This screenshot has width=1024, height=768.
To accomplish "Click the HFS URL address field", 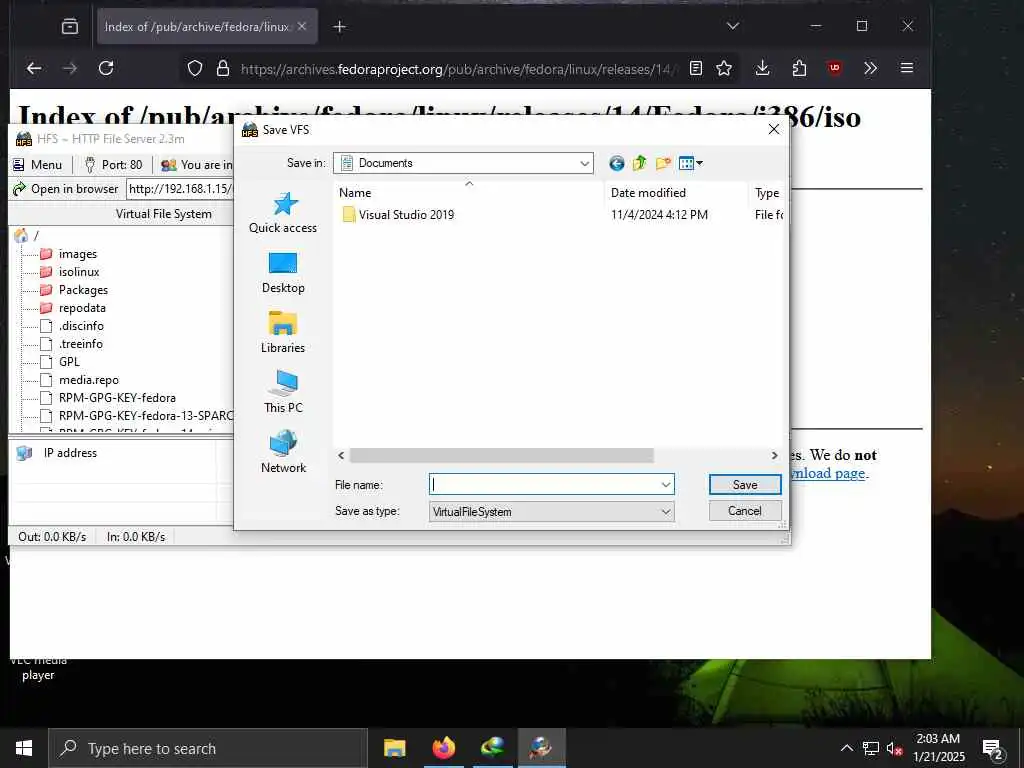I will 180,189.
